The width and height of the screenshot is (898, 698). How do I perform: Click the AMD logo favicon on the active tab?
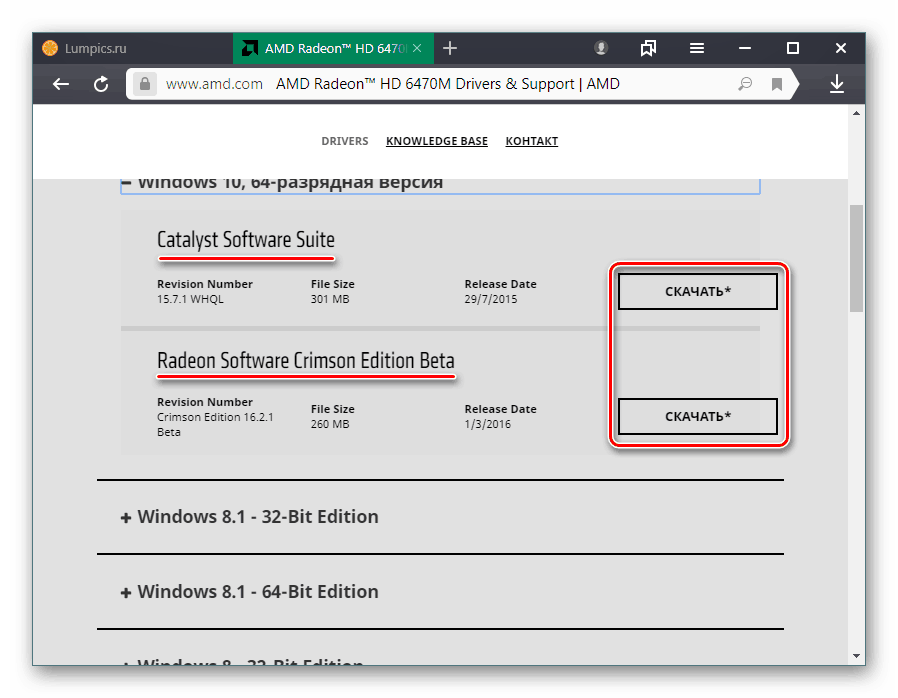coord(250,48)
